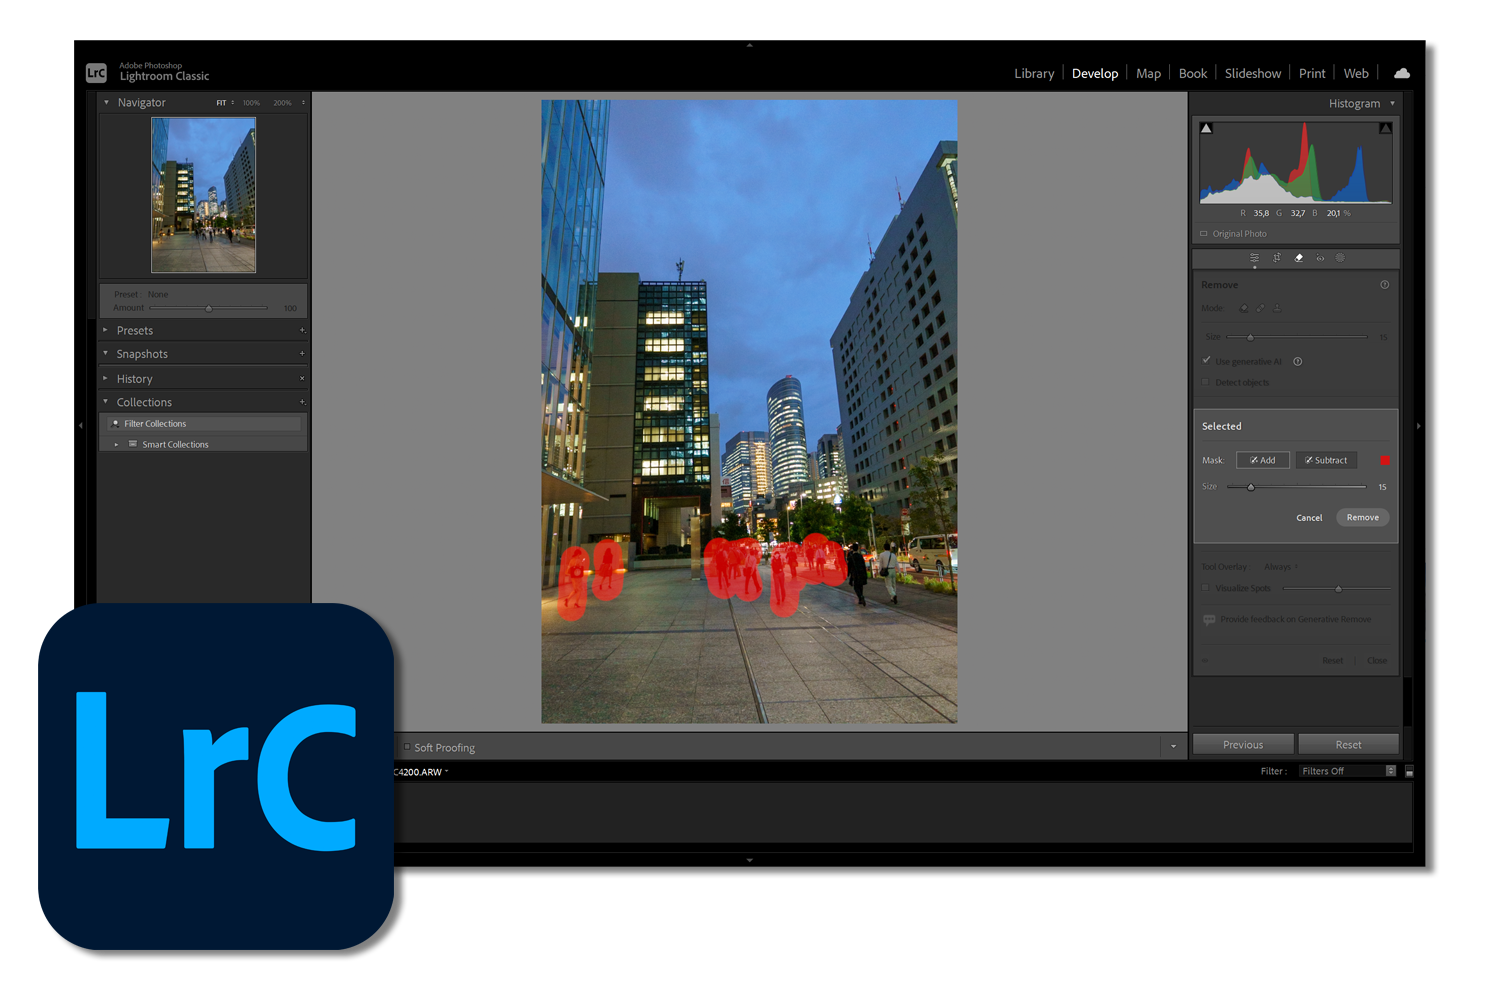The width and height of the screenshot is (1500, 1000).
Task: Toggle the Soft Proofing checkbox
Action: click(407, 747)
